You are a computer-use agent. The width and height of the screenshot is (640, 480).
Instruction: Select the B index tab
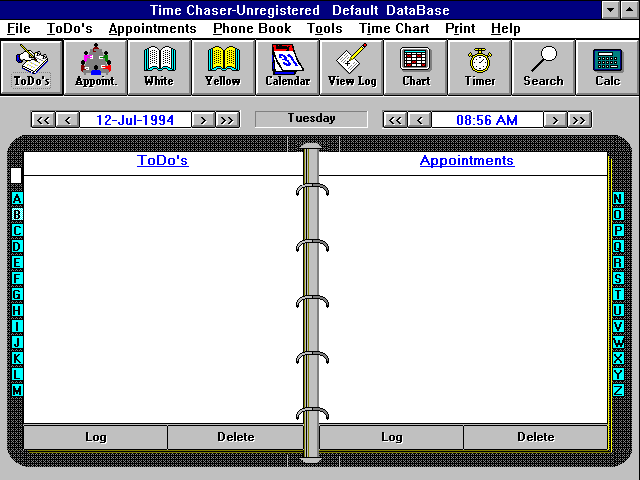click(x=17, y=215)
